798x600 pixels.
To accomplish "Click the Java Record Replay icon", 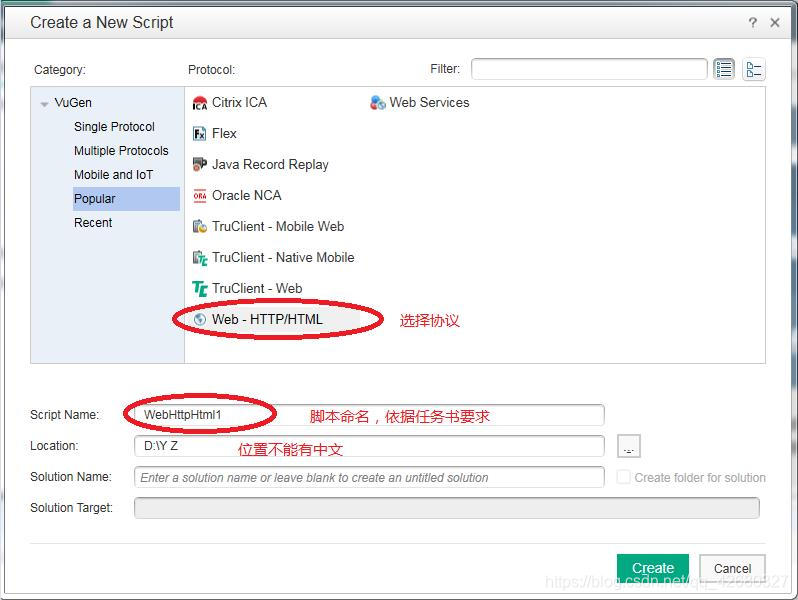I will 200,164.
